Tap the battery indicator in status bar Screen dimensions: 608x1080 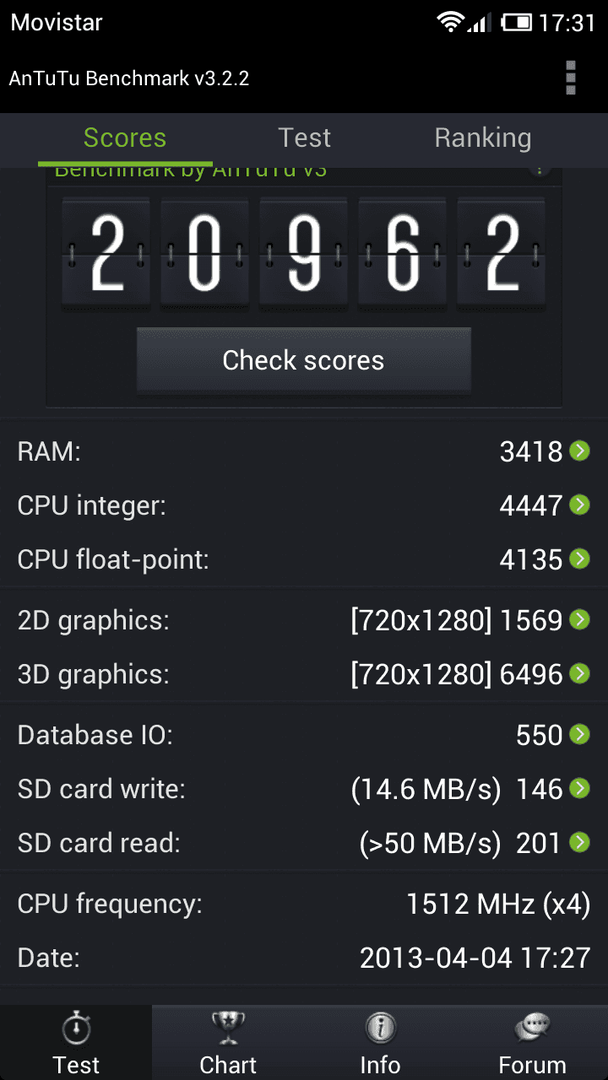pos(517,23)
